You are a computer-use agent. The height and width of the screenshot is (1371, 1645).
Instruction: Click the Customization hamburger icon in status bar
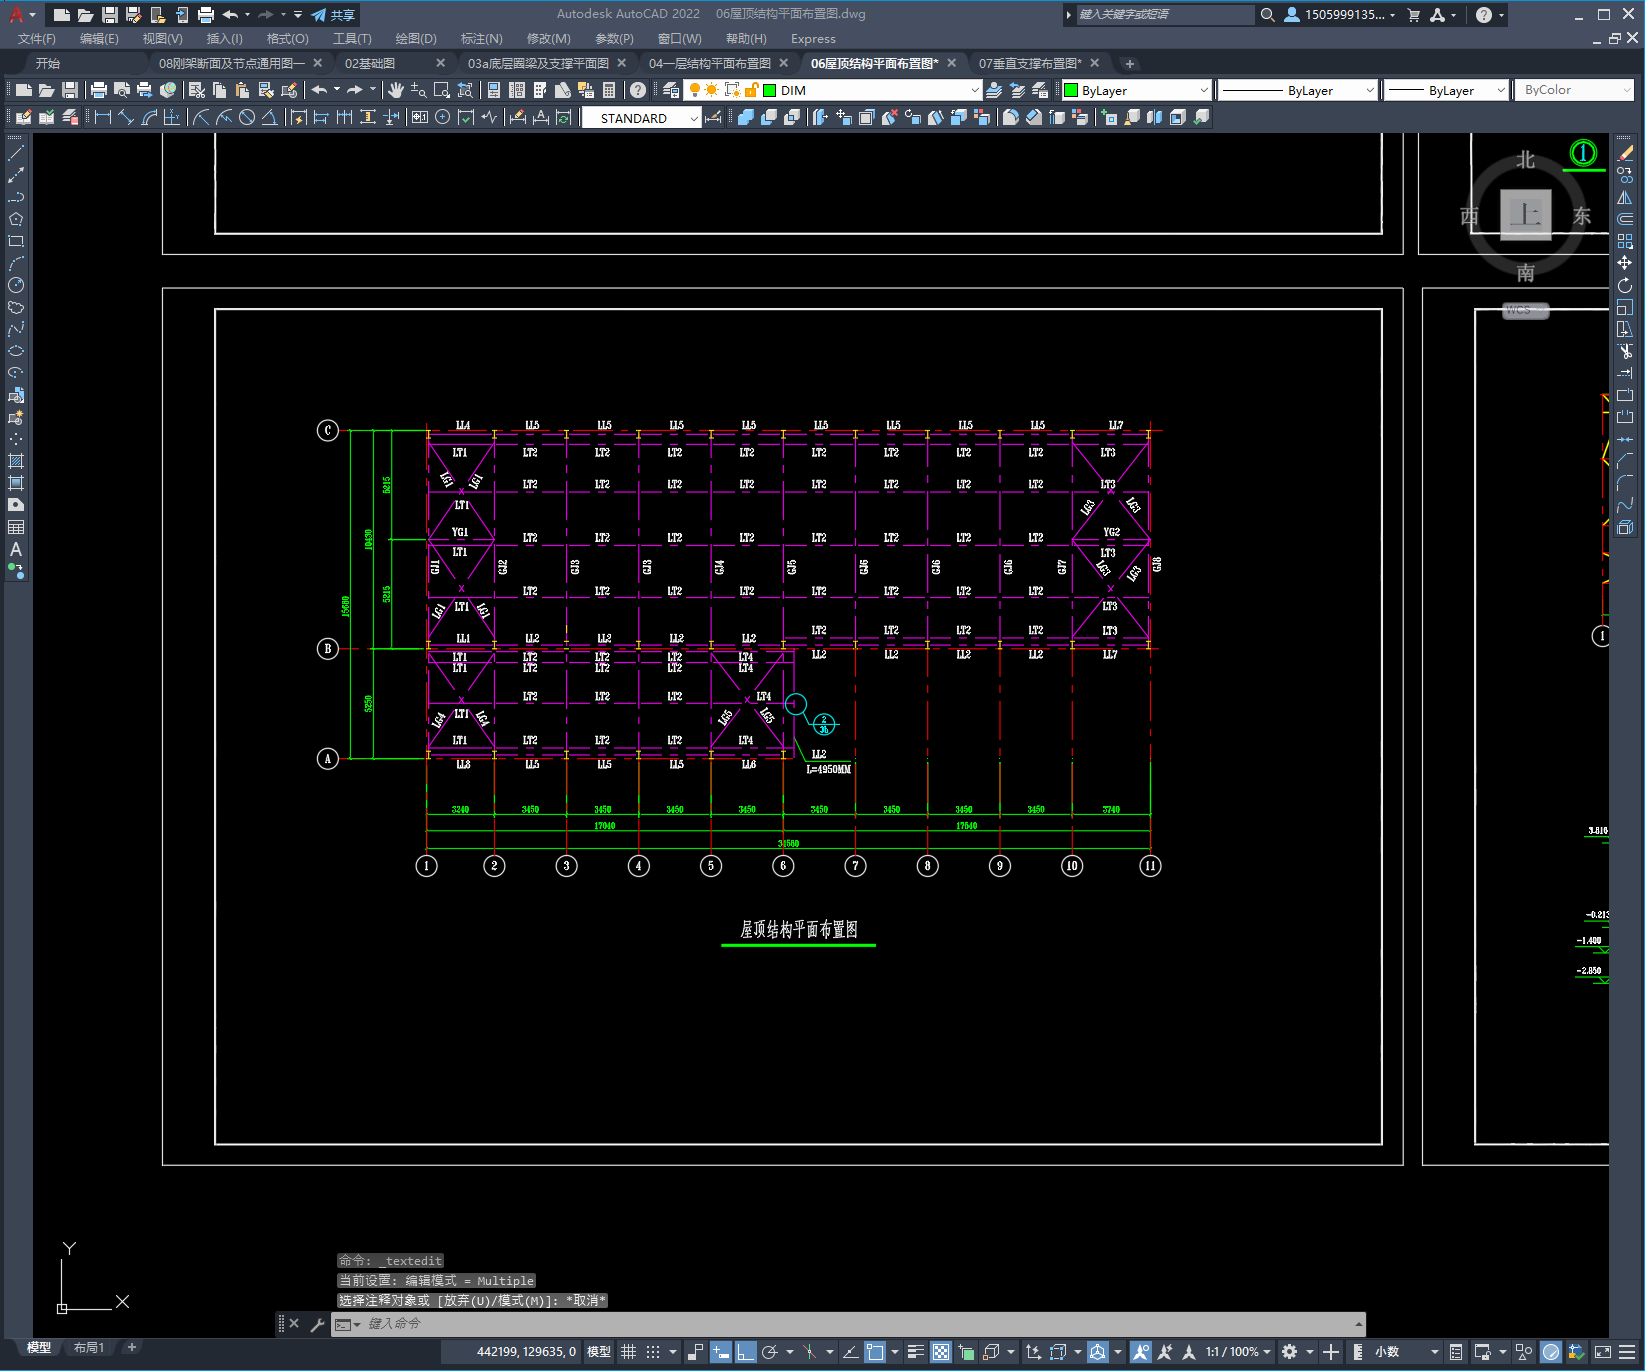[1628, 1352]
